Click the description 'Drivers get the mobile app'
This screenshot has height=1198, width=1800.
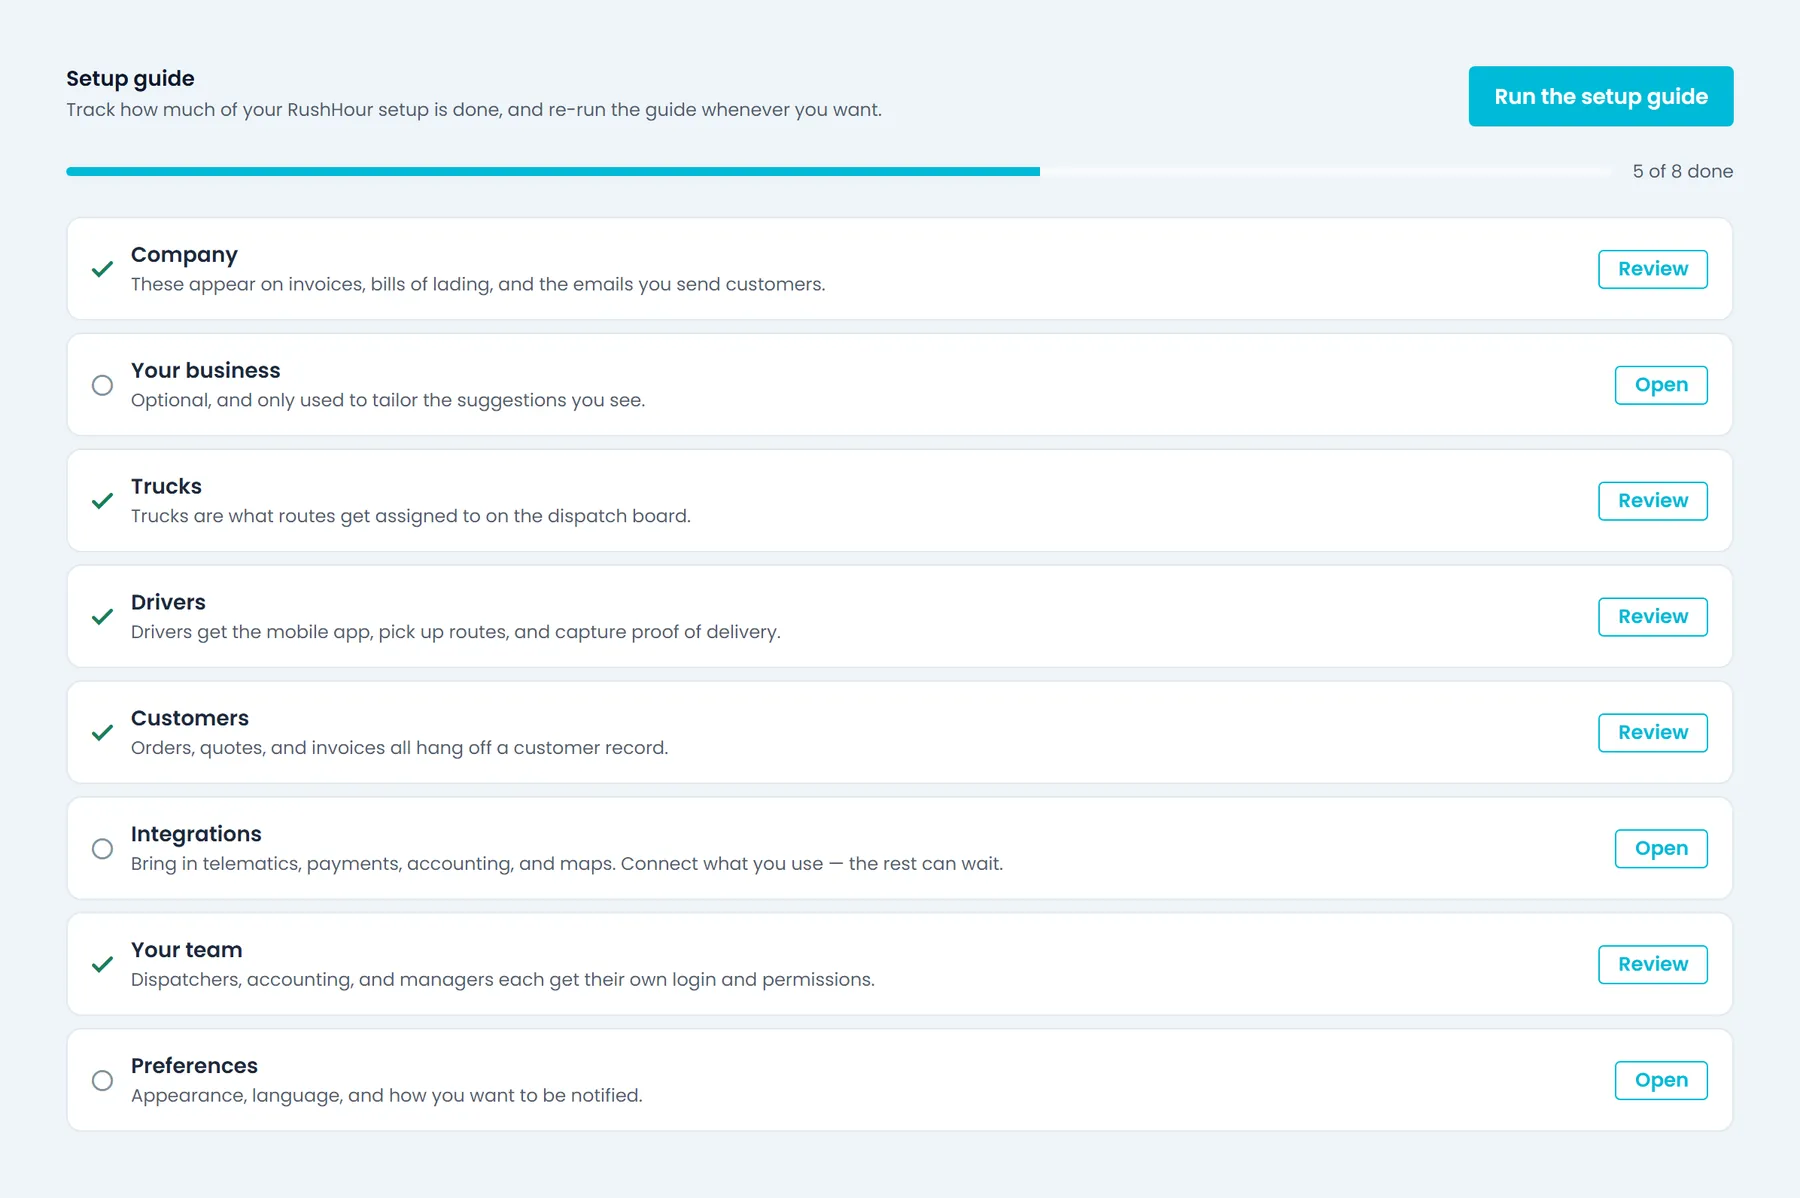tap(456, 632)
